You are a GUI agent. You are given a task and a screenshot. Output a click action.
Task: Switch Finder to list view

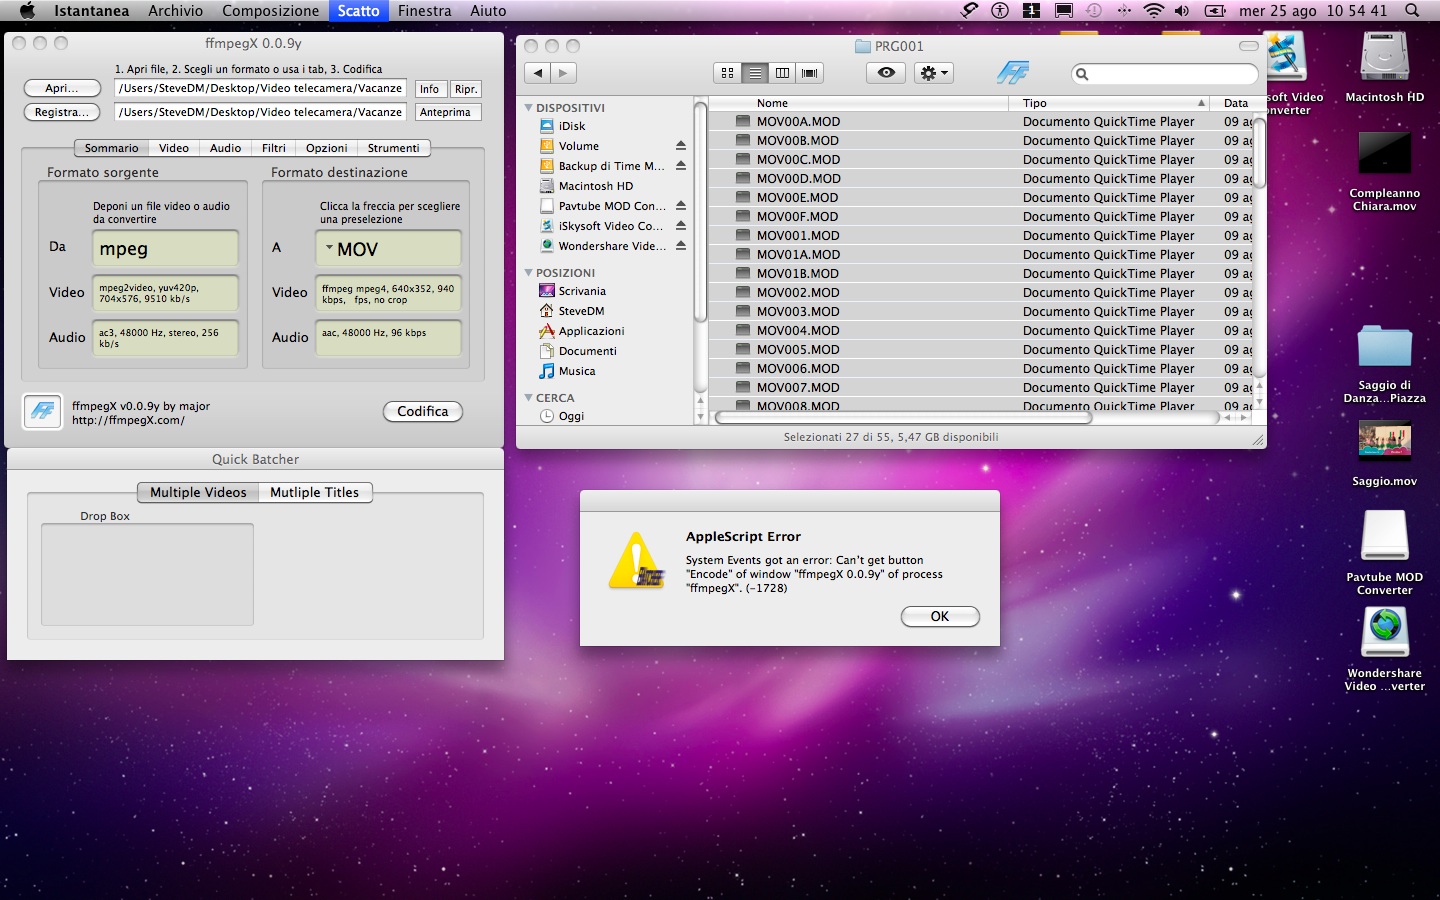click(x=755, y=73)
